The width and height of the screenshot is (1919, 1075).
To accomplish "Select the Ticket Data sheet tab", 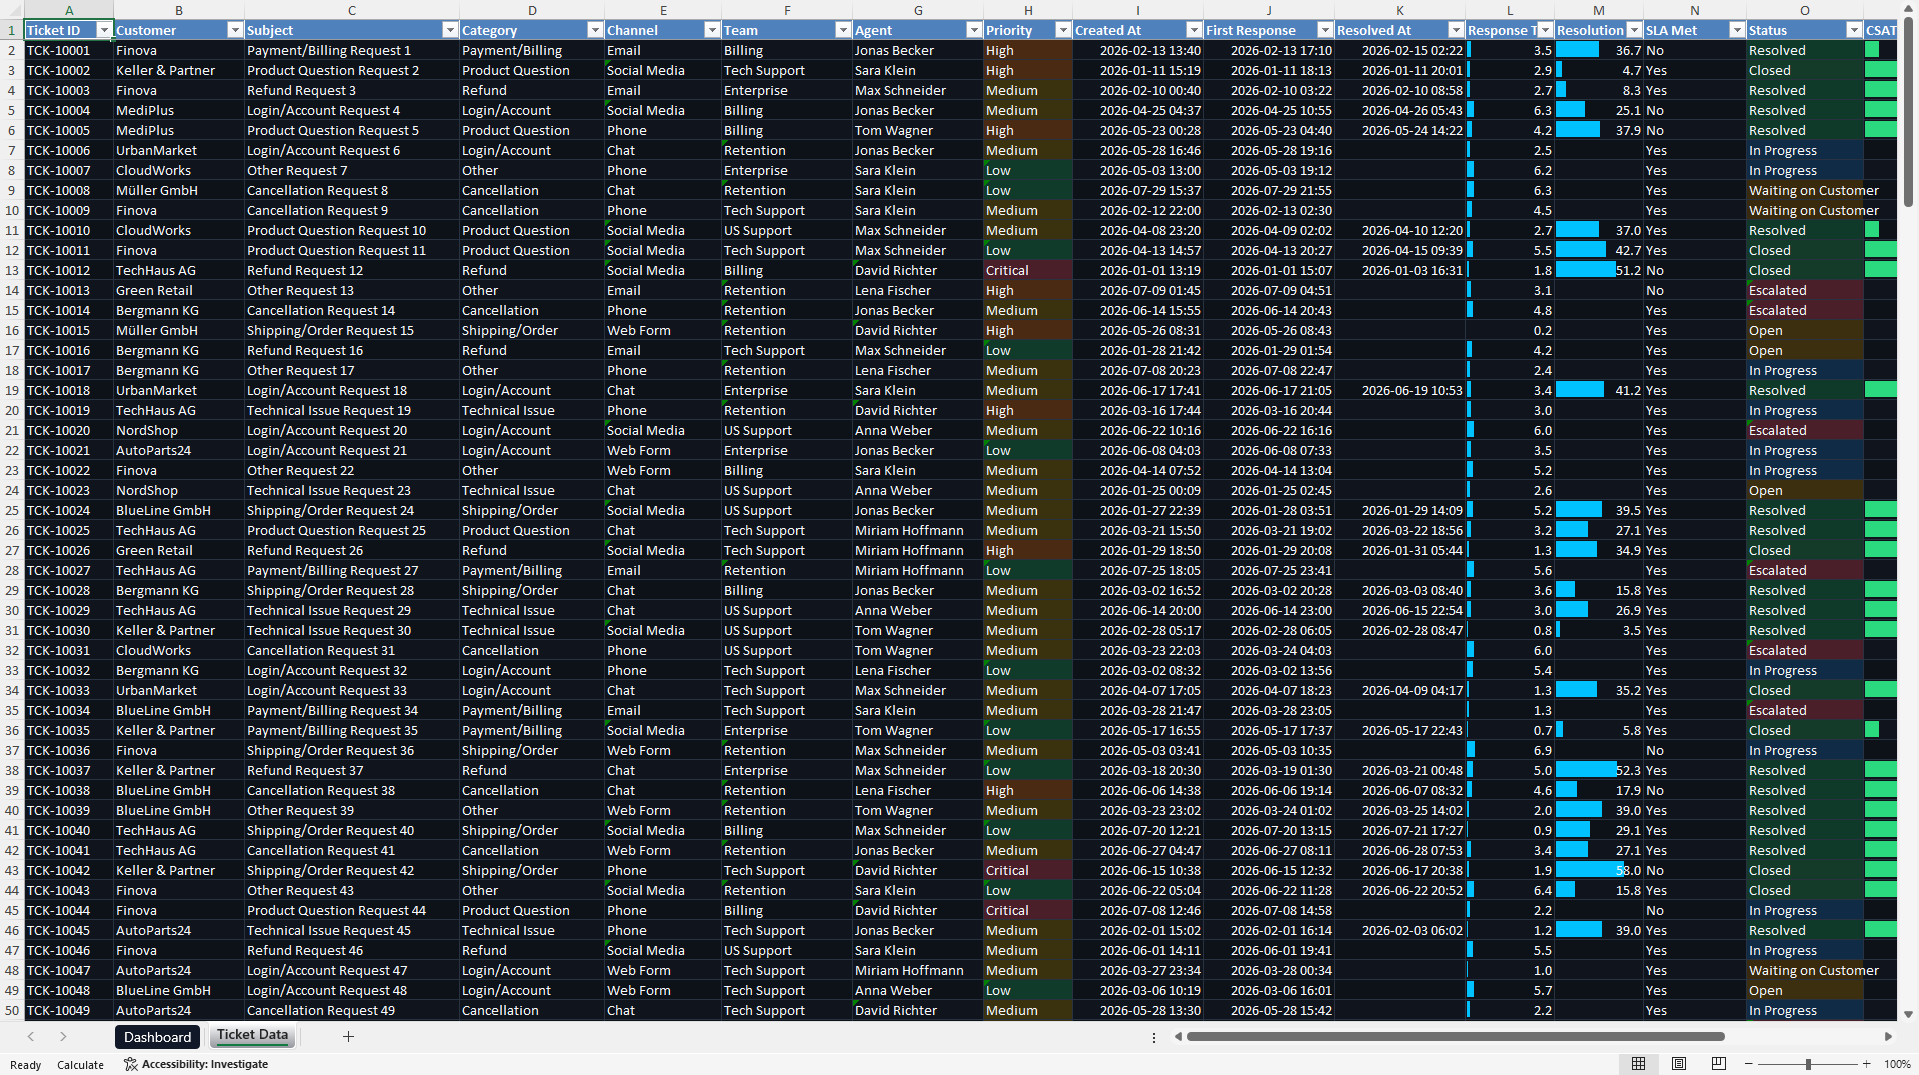I will click(252, 1036).
